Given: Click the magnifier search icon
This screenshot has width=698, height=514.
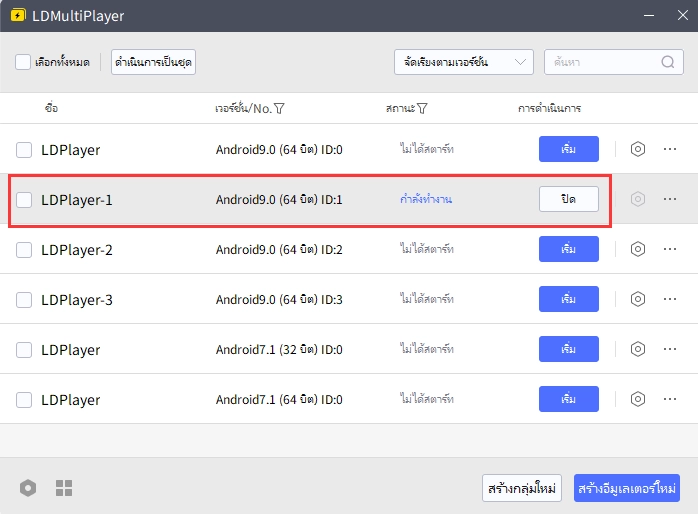Looking at the screenshot, I should (x=667, y=62).
